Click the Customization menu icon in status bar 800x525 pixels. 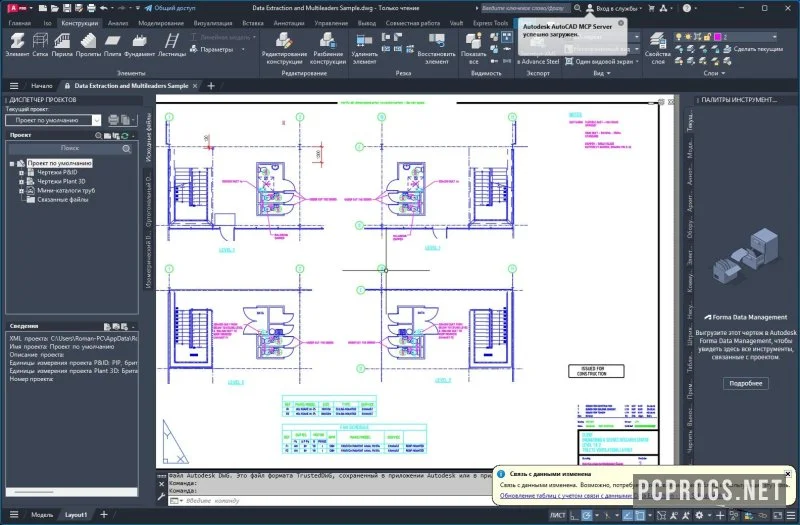click(791, 515)
